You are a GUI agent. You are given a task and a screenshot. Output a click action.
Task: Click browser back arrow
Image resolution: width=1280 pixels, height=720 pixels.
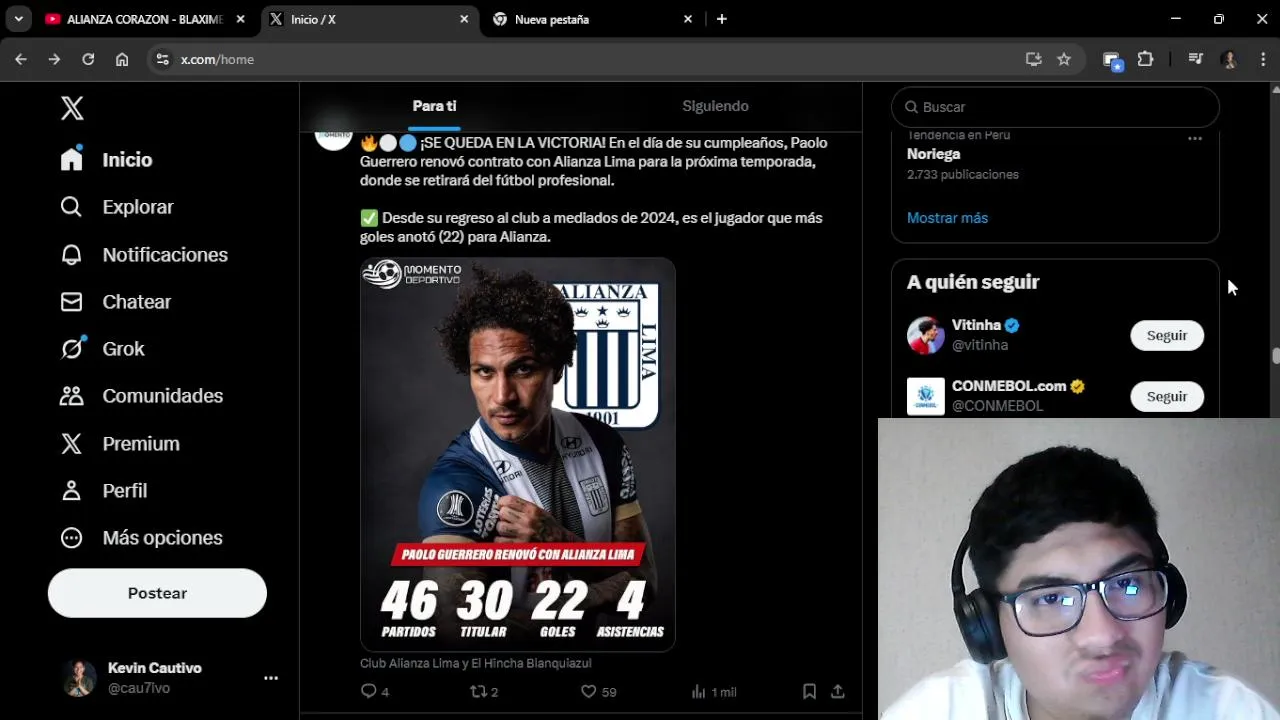tap(21, 60)
